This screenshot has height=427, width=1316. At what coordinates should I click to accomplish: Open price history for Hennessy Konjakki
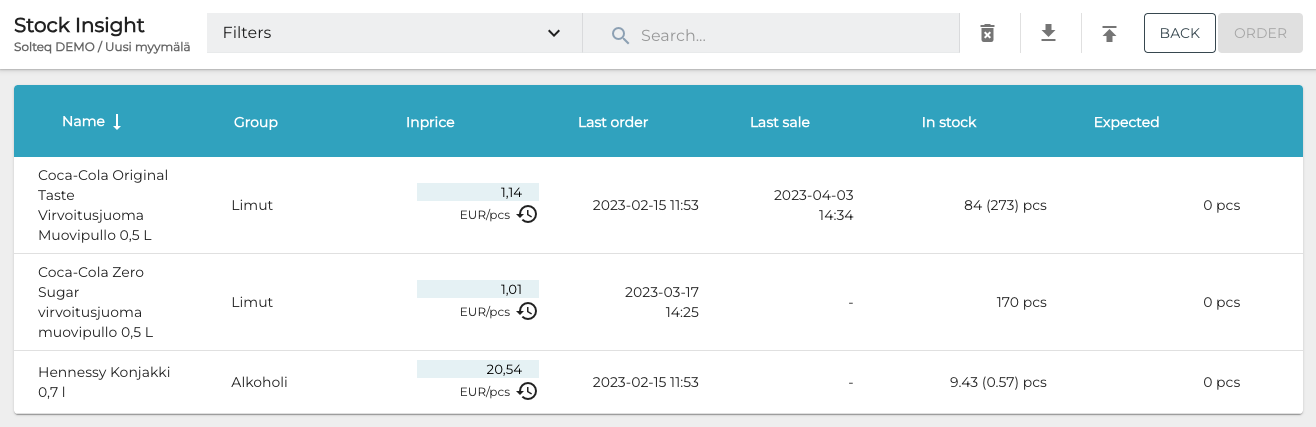click(x=527, y=391)
